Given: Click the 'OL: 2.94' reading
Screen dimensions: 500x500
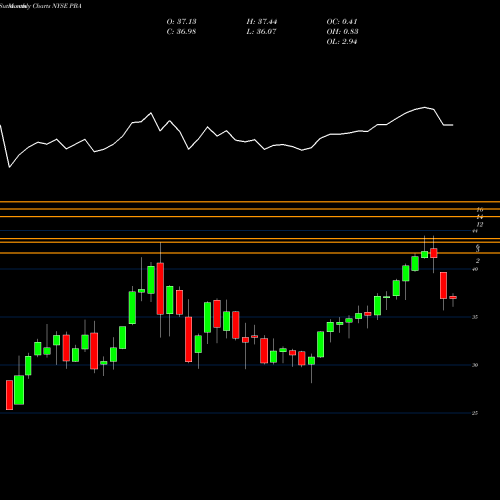Looking at the screenshot, I should [342, 42].
